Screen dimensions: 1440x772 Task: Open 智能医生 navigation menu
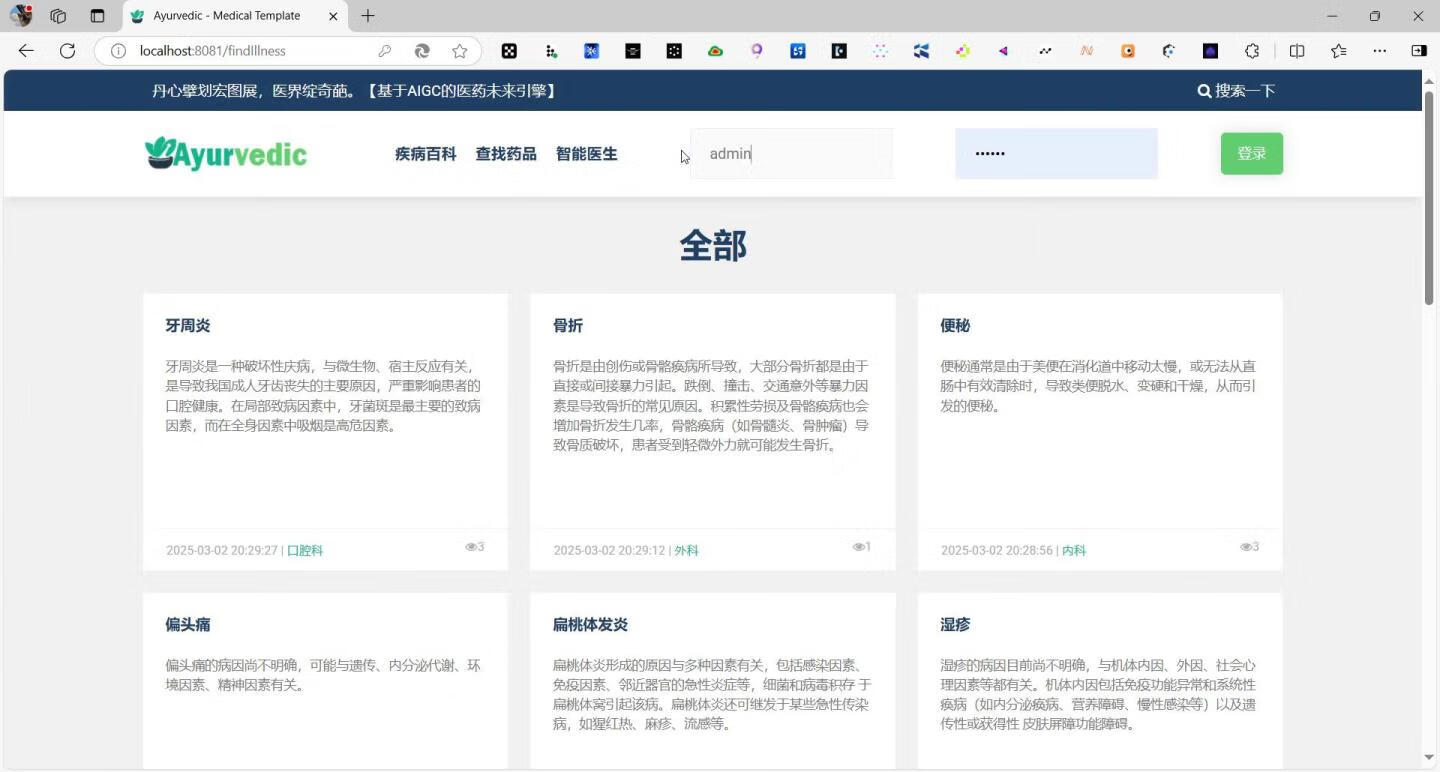[587, 154]
